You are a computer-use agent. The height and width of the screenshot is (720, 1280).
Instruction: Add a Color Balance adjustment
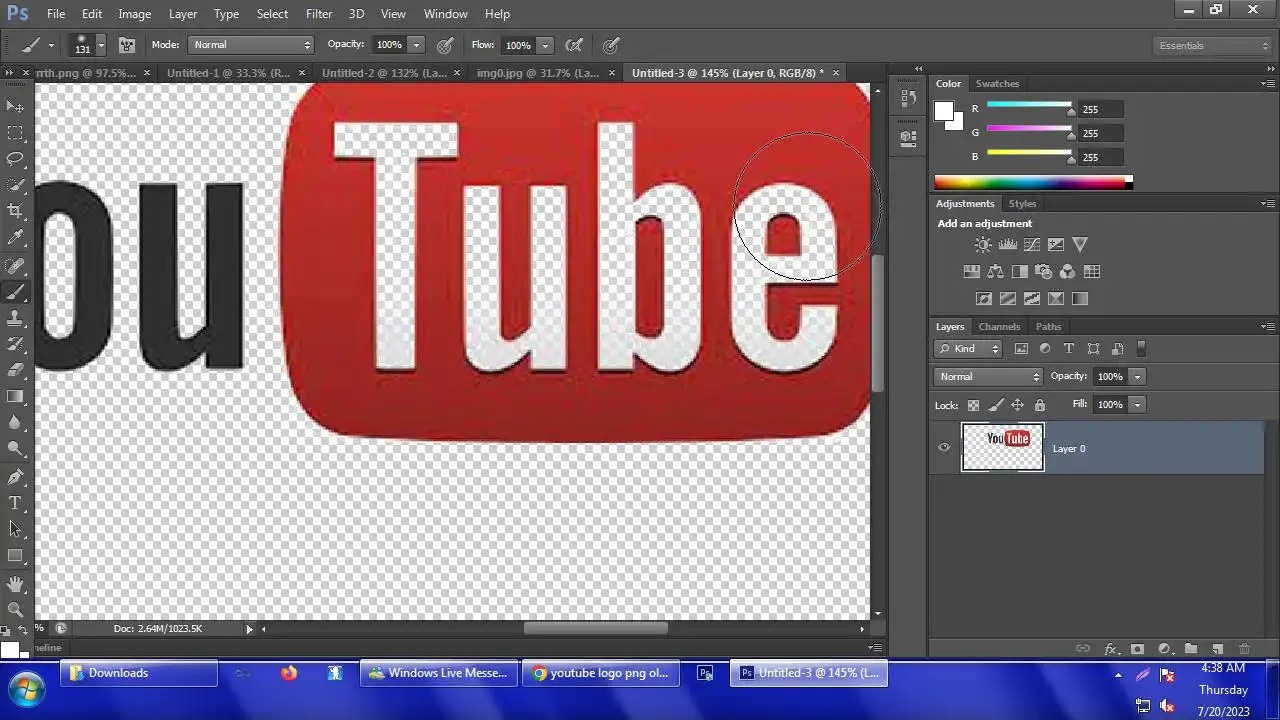click(995, 271)
